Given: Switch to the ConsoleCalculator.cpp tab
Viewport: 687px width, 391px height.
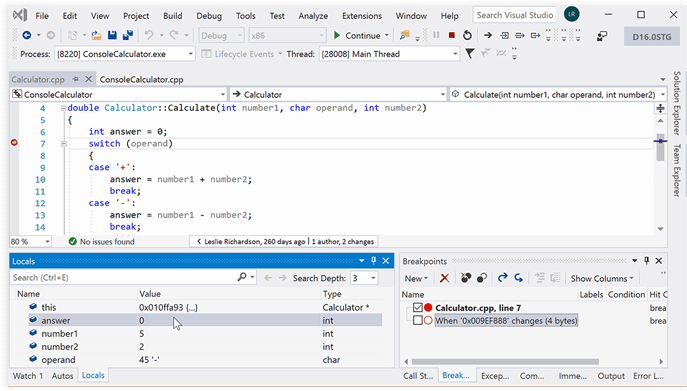Looking at the screenshot, I should point(142,79).
